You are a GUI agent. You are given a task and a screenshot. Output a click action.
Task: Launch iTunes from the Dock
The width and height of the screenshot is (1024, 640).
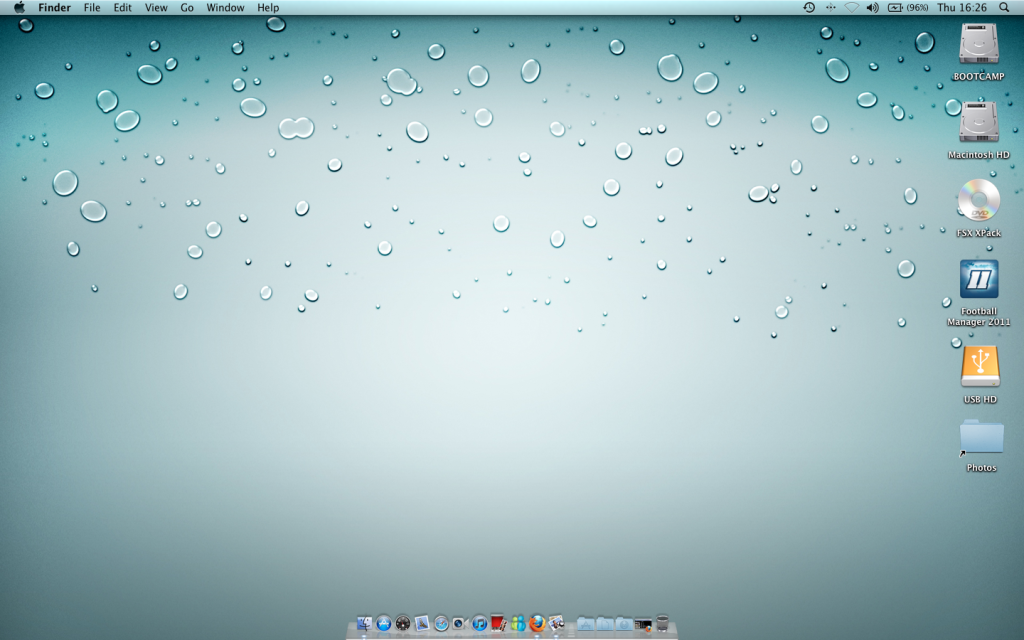[x=480, y=625]
